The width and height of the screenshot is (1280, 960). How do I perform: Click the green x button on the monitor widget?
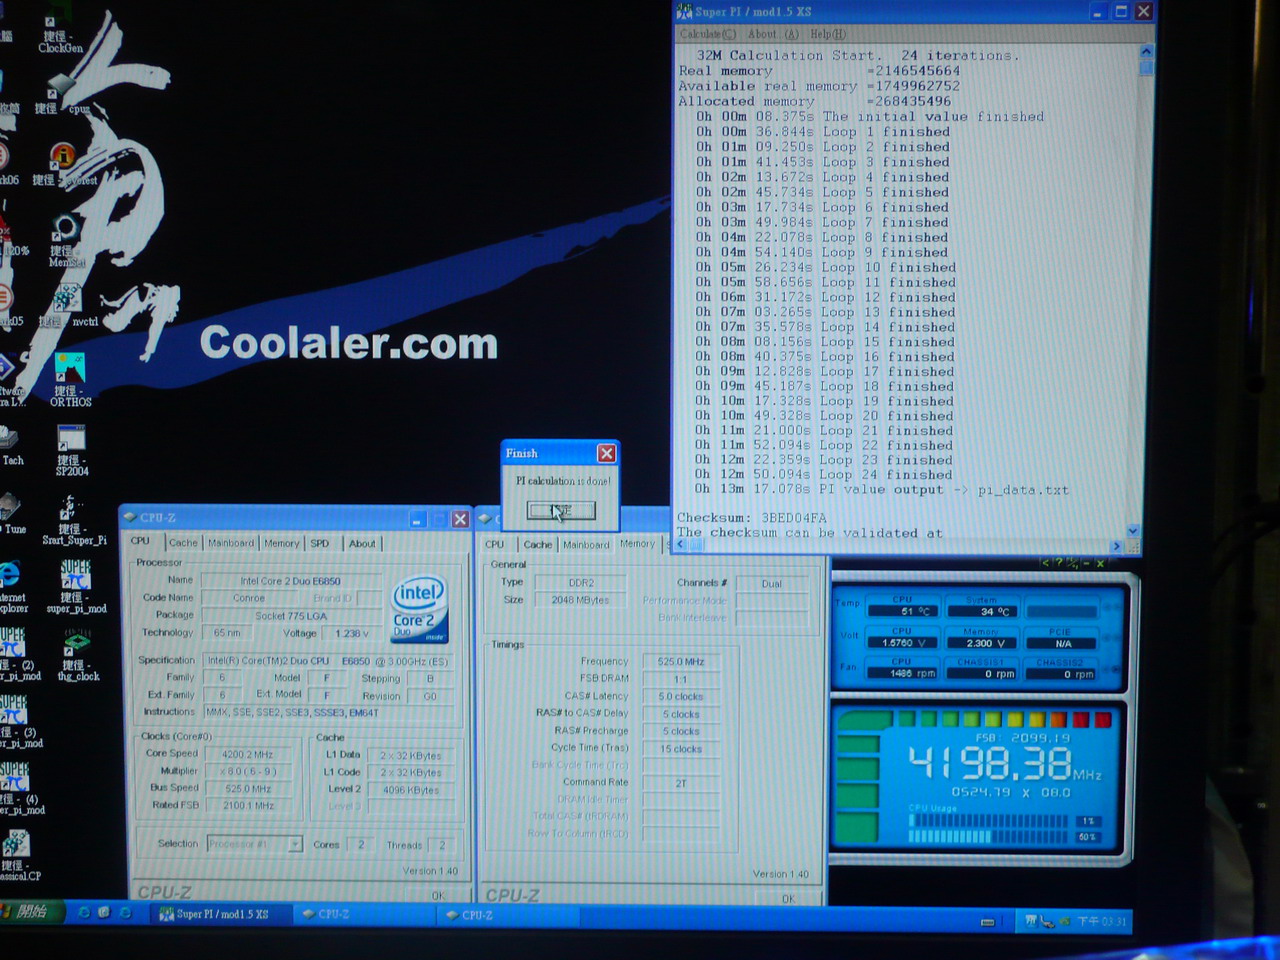1099,564
